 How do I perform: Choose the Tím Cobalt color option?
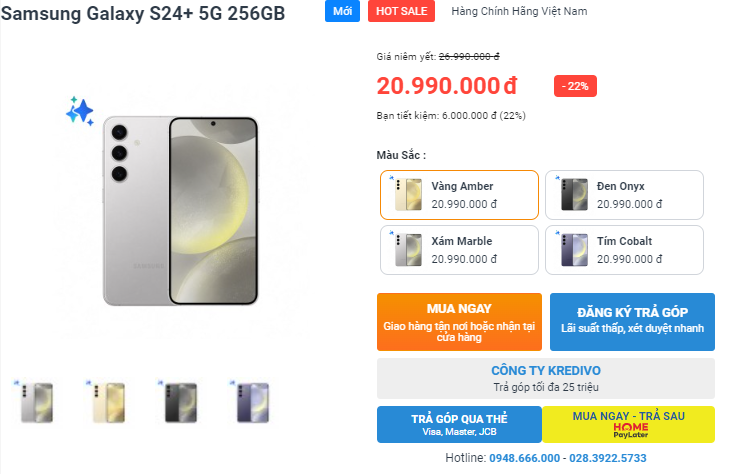[625, 250]
